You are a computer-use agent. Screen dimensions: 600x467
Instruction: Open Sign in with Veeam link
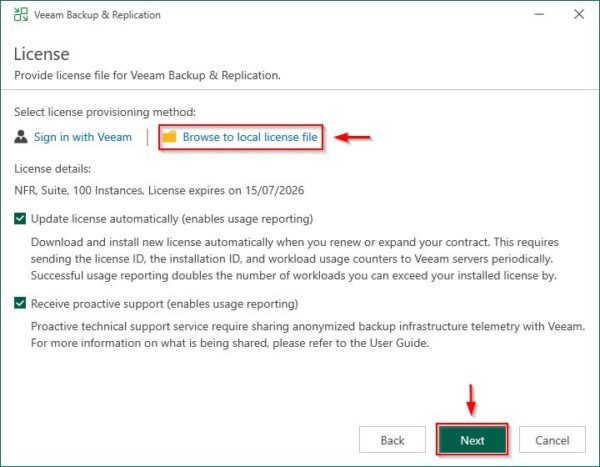click(83, 137)
